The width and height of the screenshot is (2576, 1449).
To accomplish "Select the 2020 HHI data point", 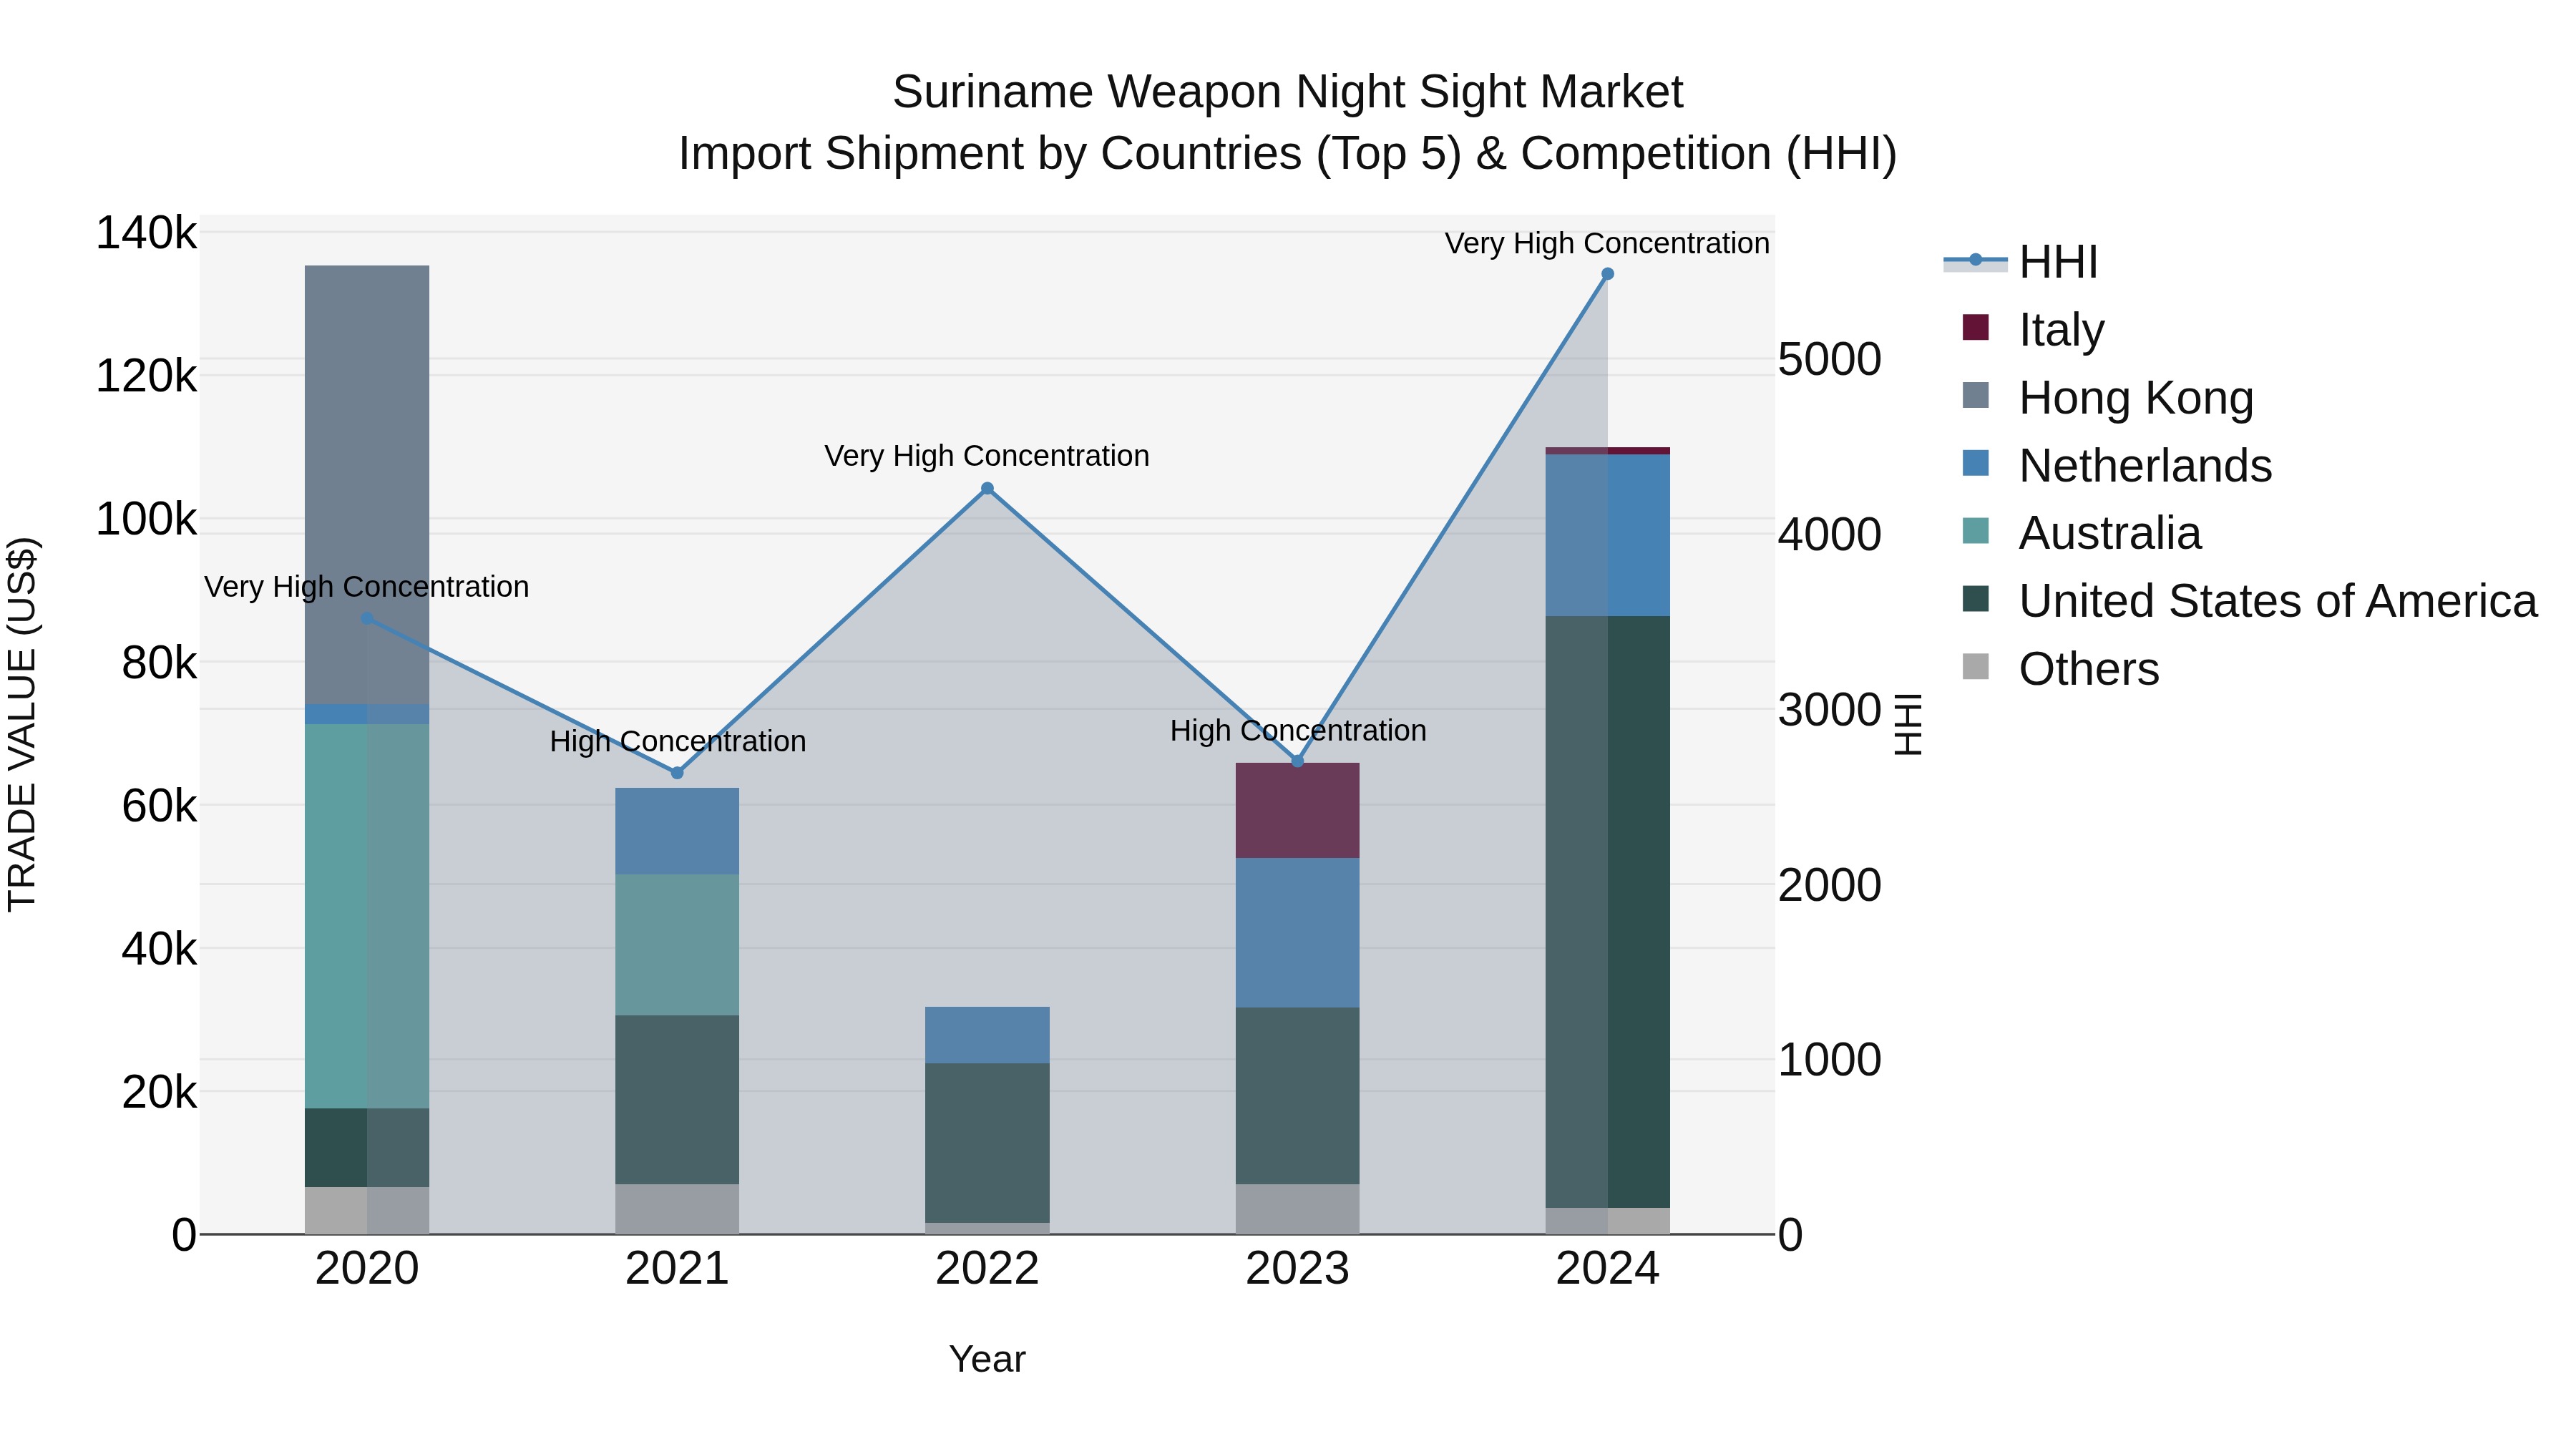I will pos(367,619).
